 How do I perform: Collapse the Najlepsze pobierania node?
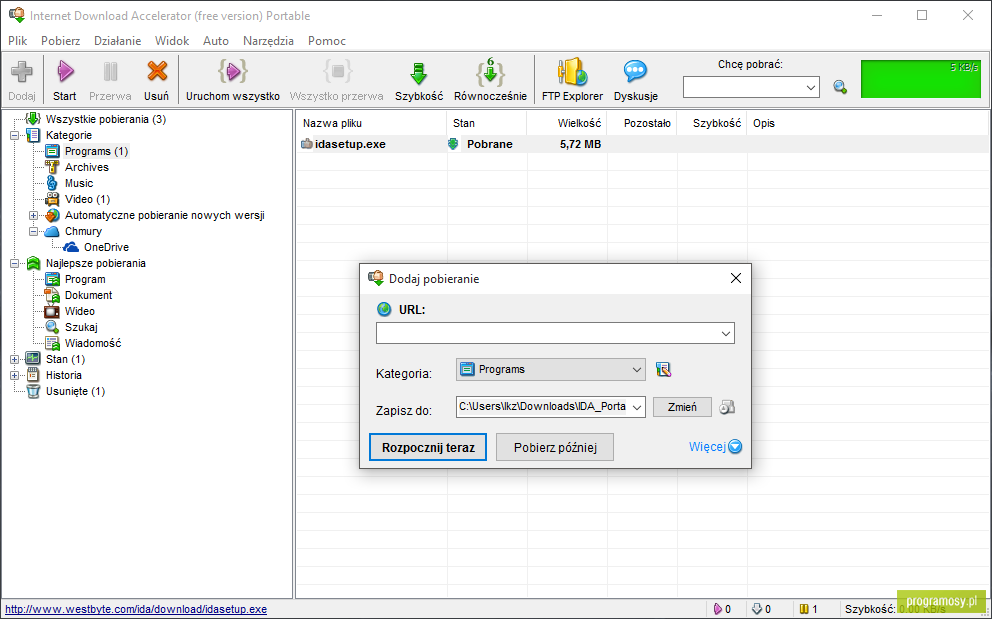15,263
